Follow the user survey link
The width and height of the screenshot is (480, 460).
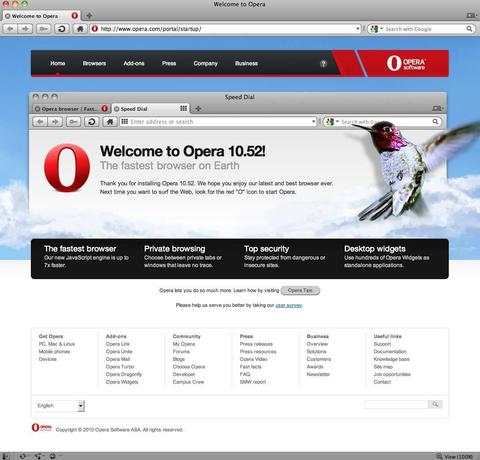click(289, 305)
